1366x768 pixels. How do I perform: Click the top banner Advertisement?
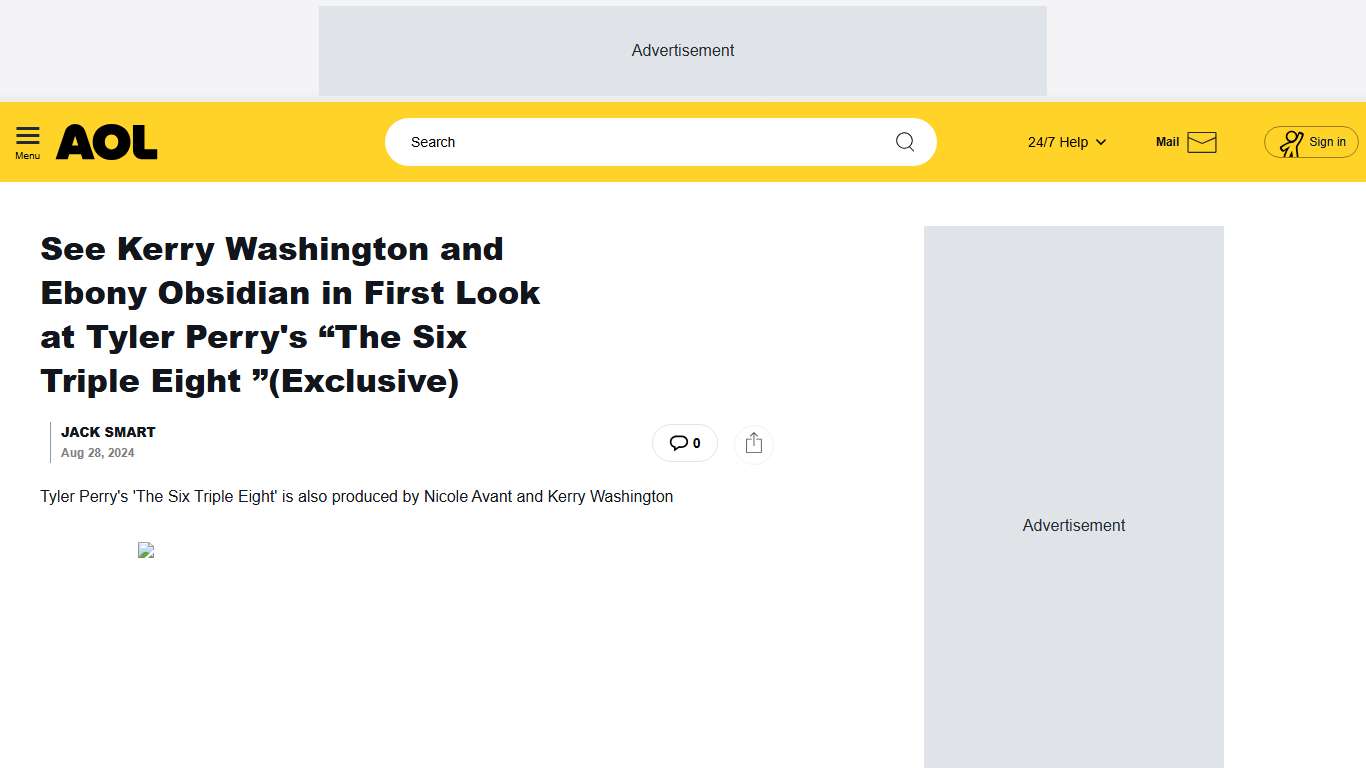[x=683, y=51]
